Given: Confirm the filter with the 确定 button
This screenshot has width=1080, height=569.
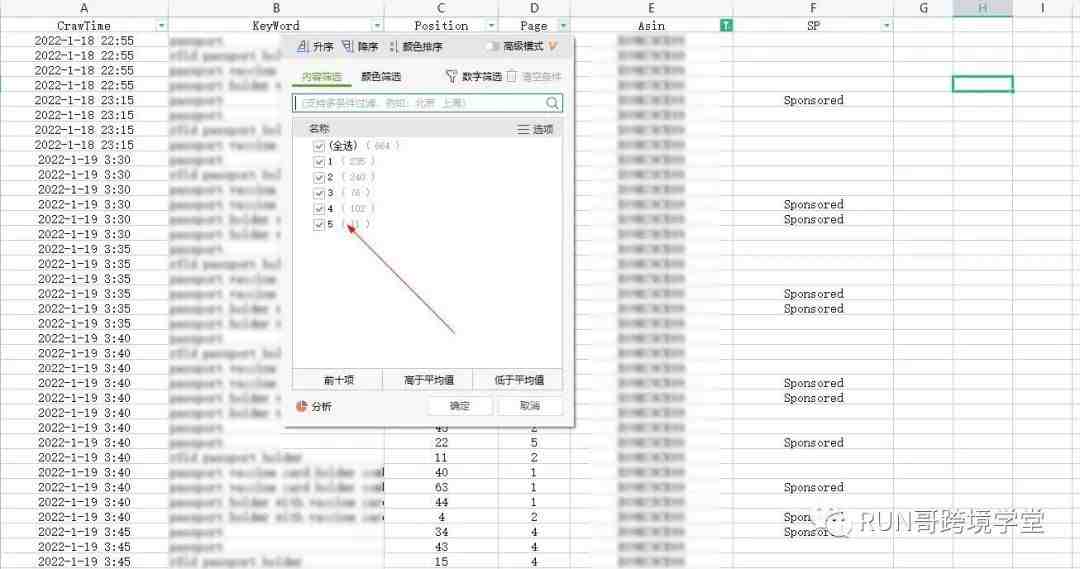Looking at the screenshot, I should click(x=459, y=406).
